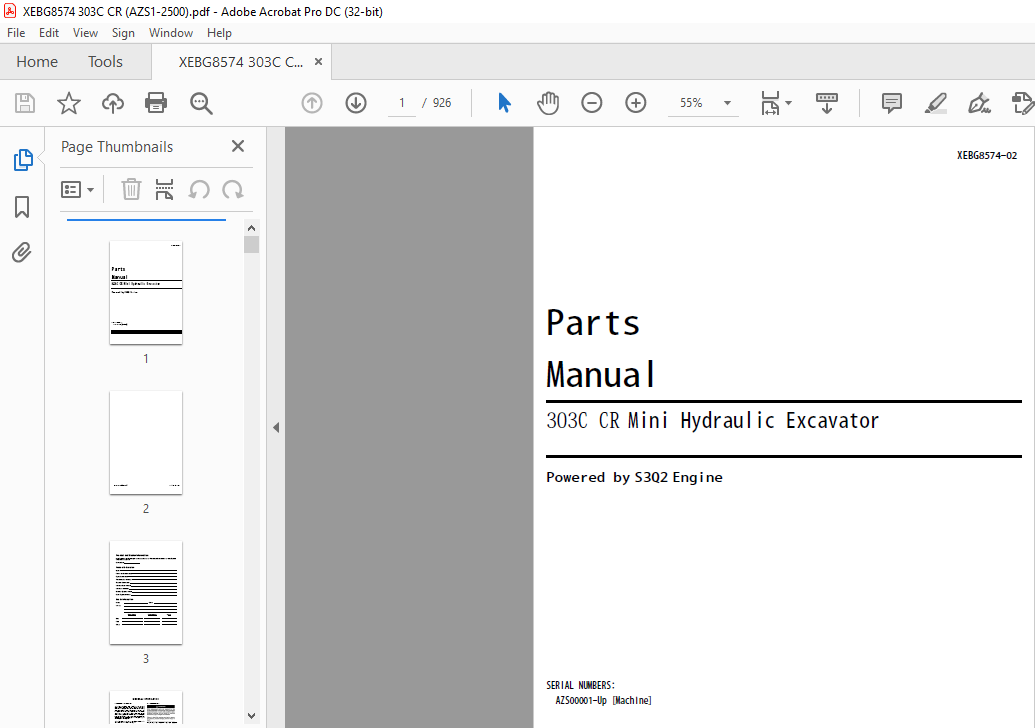This screenshot has height=728, width=1035.
Task: Switch to the Tools tab
Action: [106, 62]
